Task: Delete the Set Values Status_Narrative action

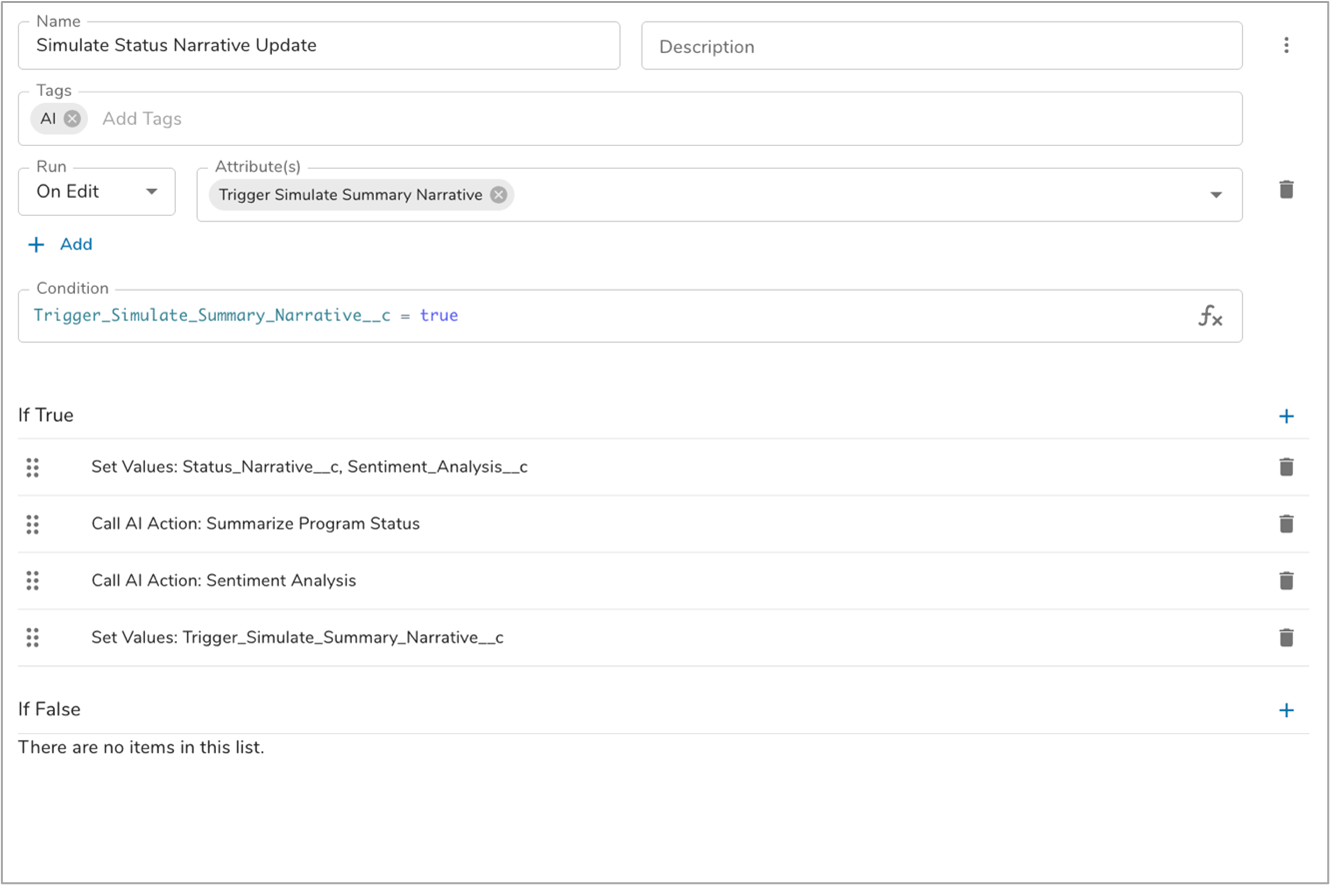Action: (x=1286, y=467)
